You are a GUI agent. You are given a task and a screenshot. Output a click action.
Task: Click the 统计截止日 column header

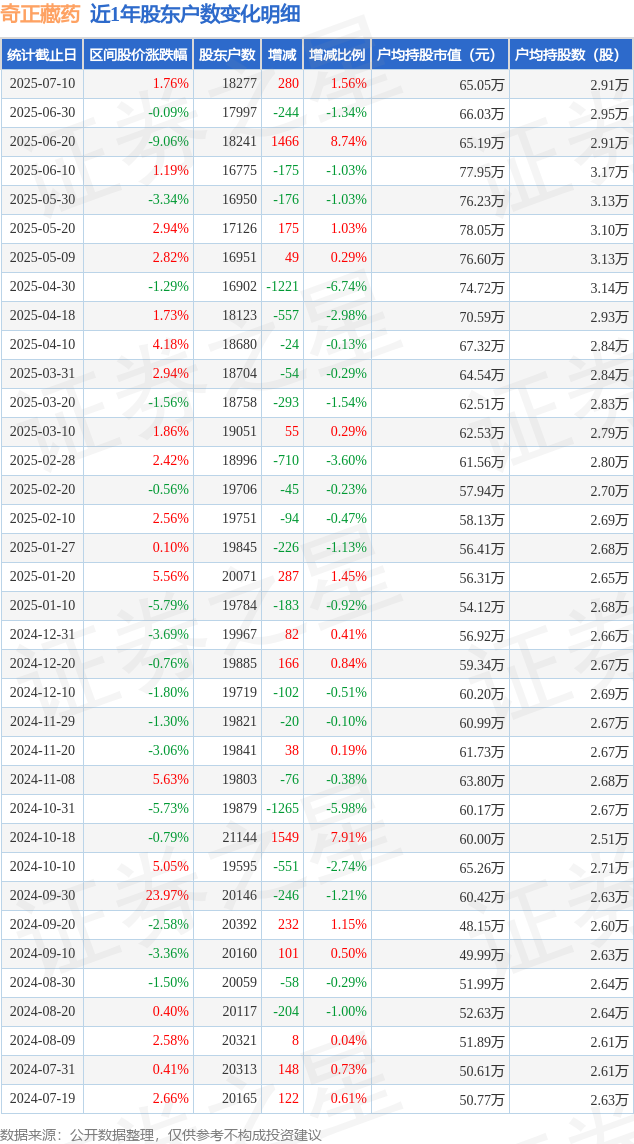(42, 55)
